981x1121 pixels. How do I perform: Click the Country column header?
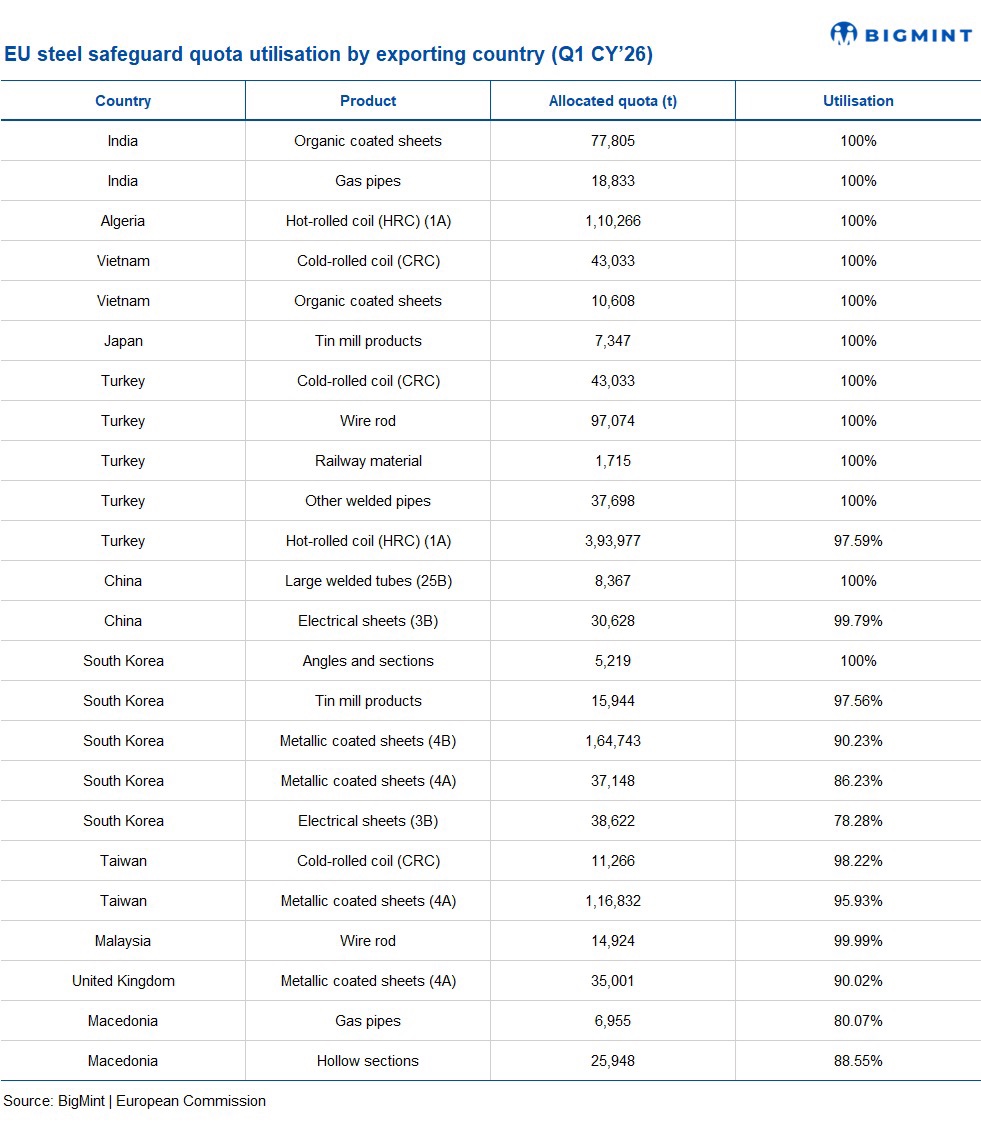[123, 101]
